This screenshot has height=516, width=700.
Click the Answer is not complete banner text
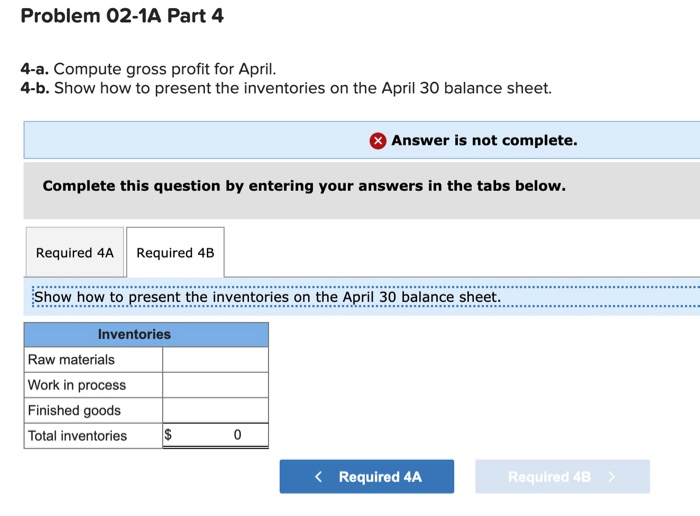[484, 141]
